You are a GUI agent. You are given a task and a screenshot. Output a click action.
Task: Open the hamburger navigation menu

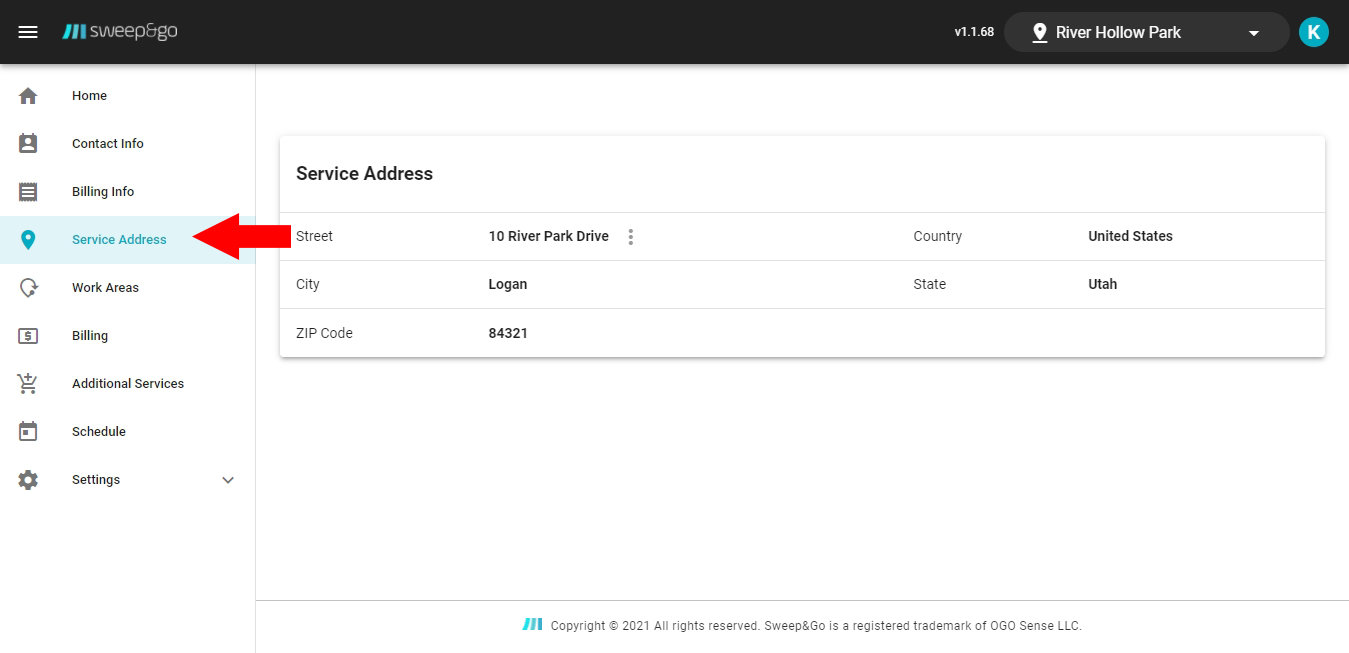coord(27,31)
